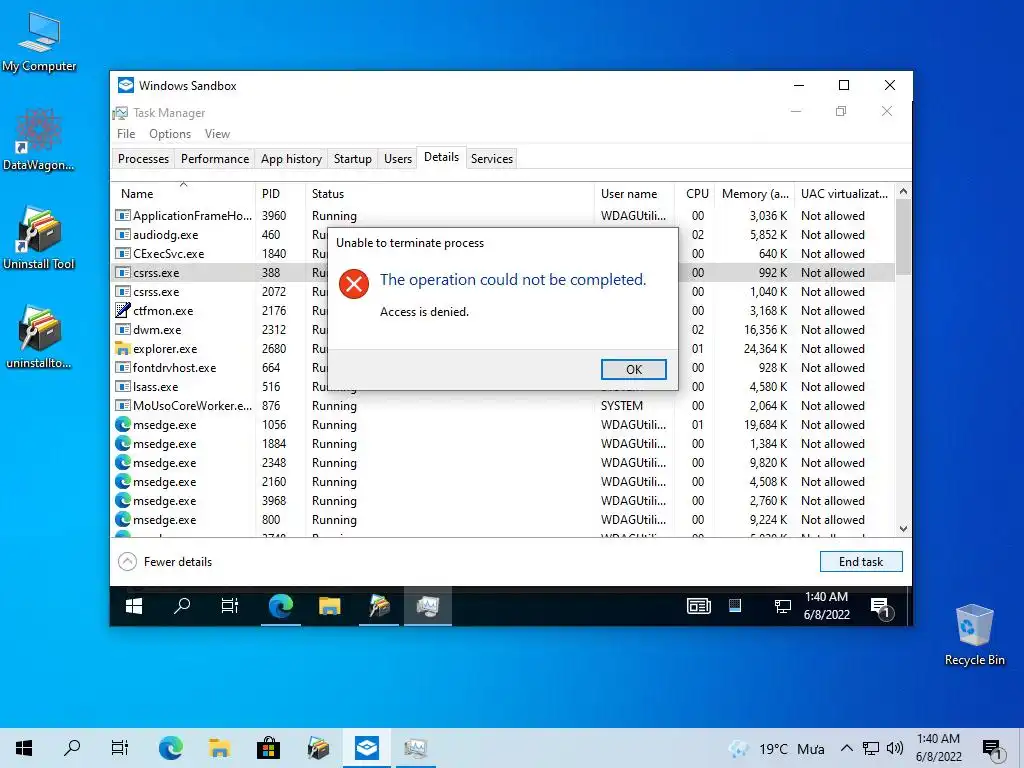Open My Computer desktop icon
Screen dimensions: 1024x768
coord(39,42)
